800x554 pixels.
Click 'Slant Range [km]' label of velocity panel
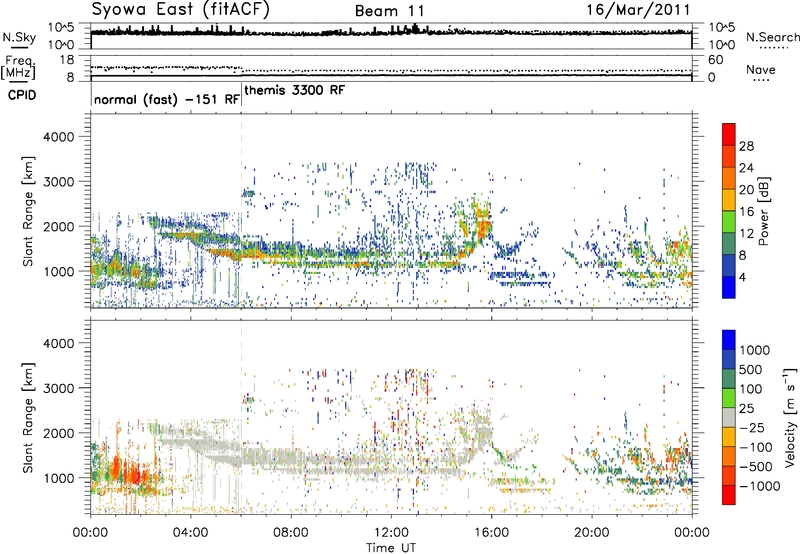tap(28, 417)
